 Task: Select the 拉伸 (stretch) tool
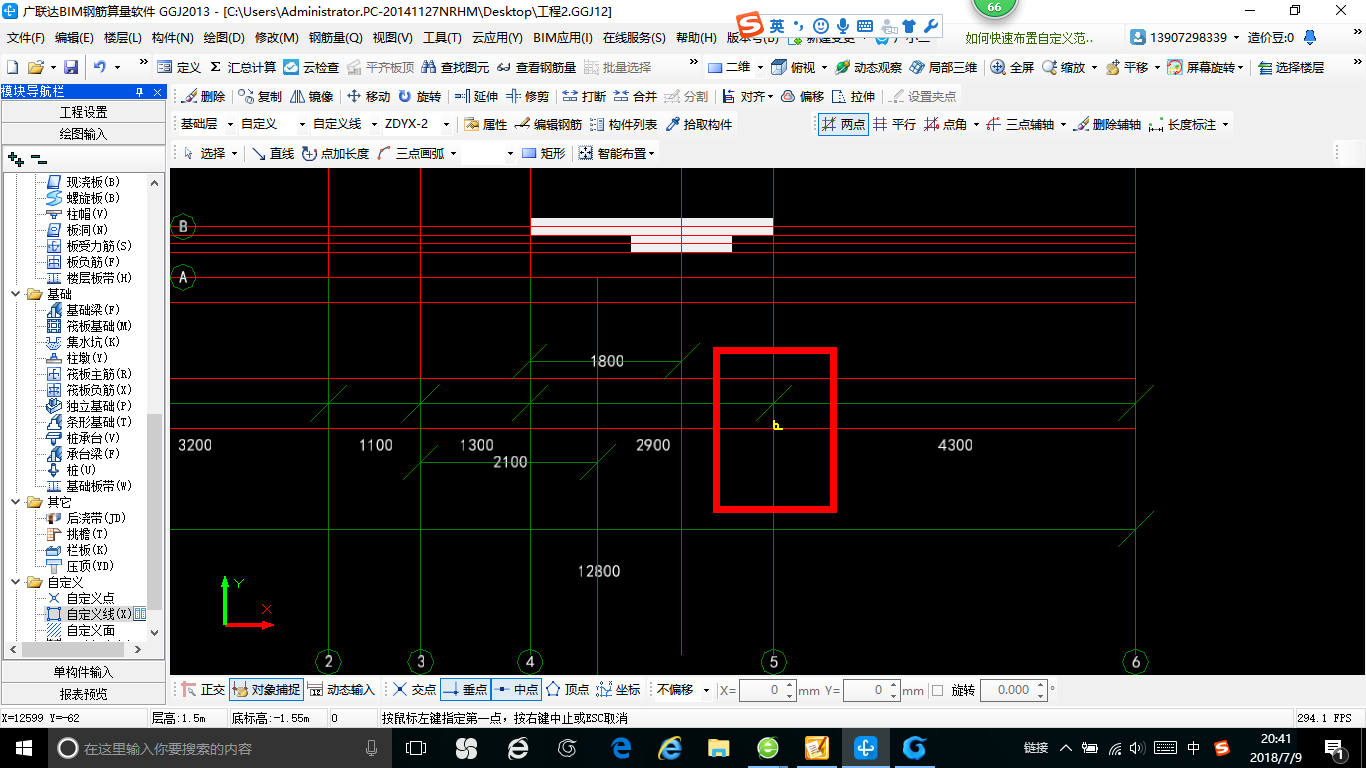[853, 97]
